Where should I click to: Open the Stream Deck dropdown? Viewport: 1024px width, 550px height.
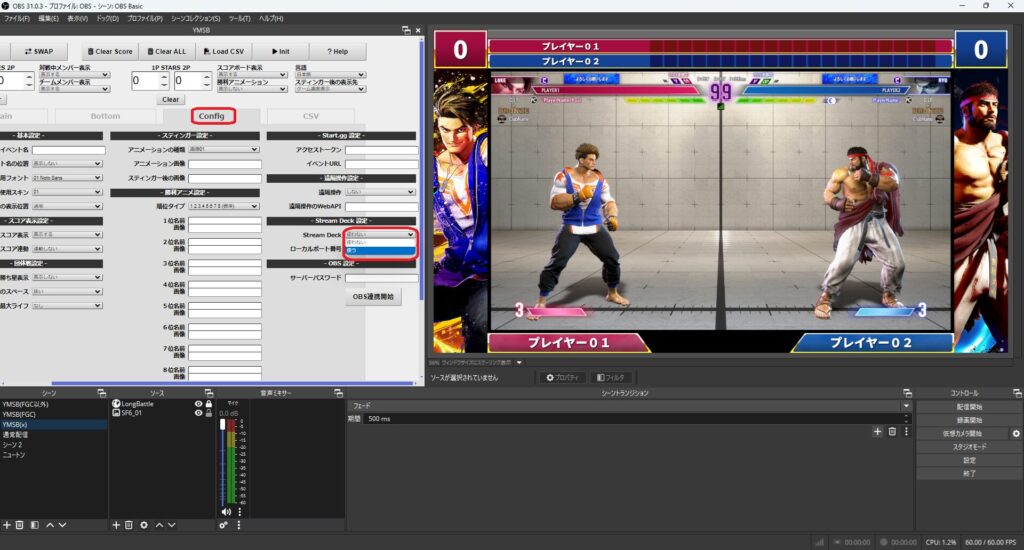380,235
